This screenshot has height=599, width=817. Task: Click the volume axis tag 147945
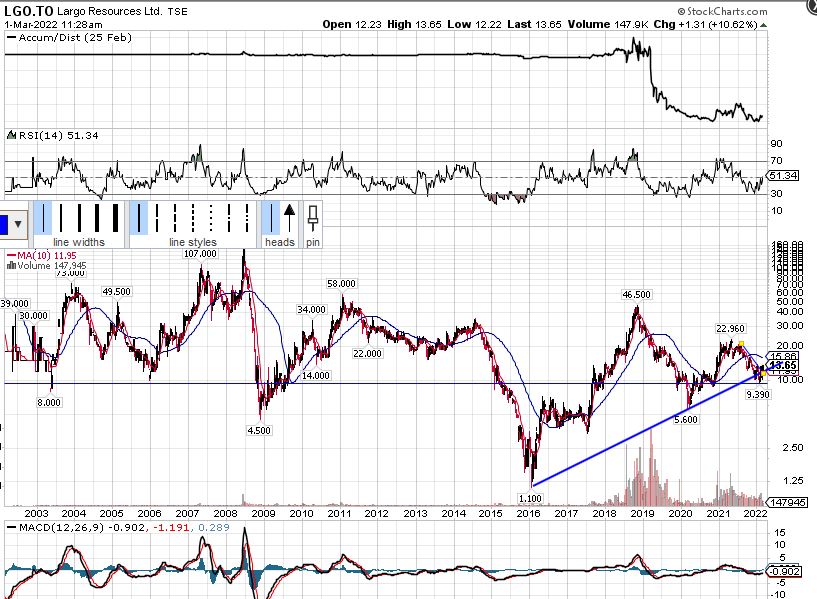tap(787, 503)
